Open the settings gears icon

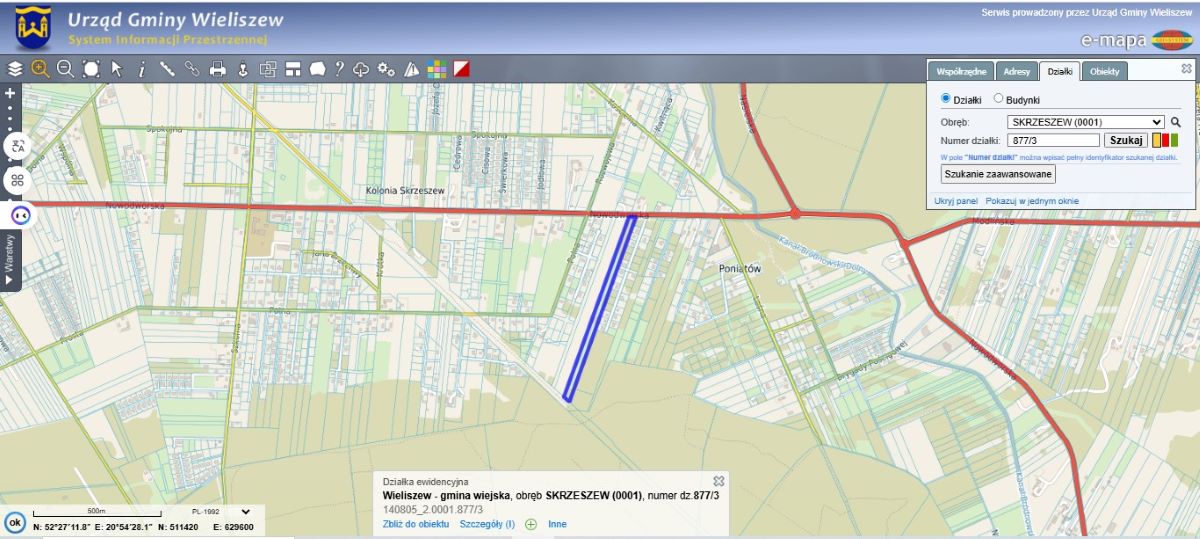387,69
